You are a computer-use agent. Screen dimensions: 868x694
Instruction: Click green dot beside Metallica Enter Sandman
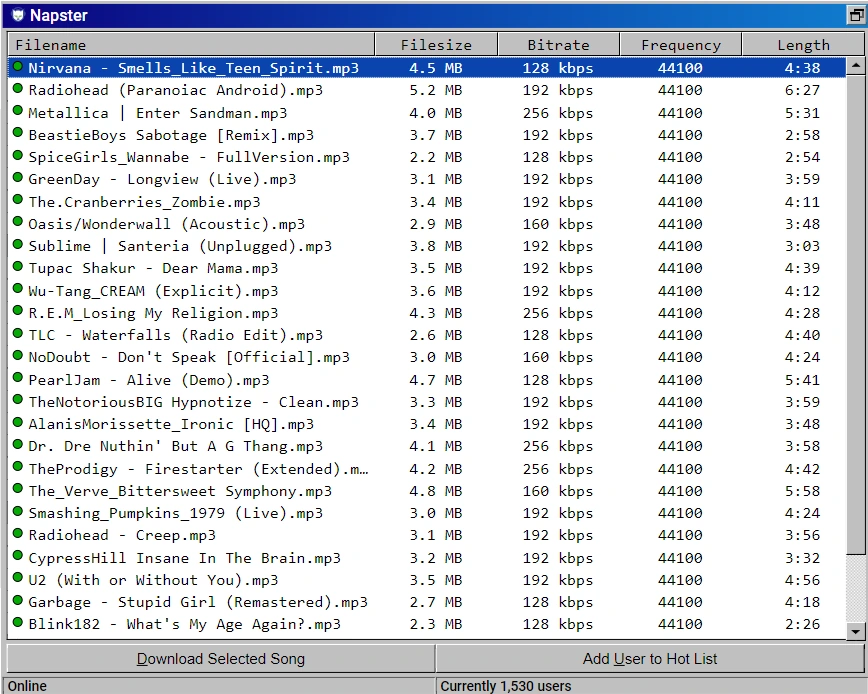pyautogui.click(x=18, y=111)
